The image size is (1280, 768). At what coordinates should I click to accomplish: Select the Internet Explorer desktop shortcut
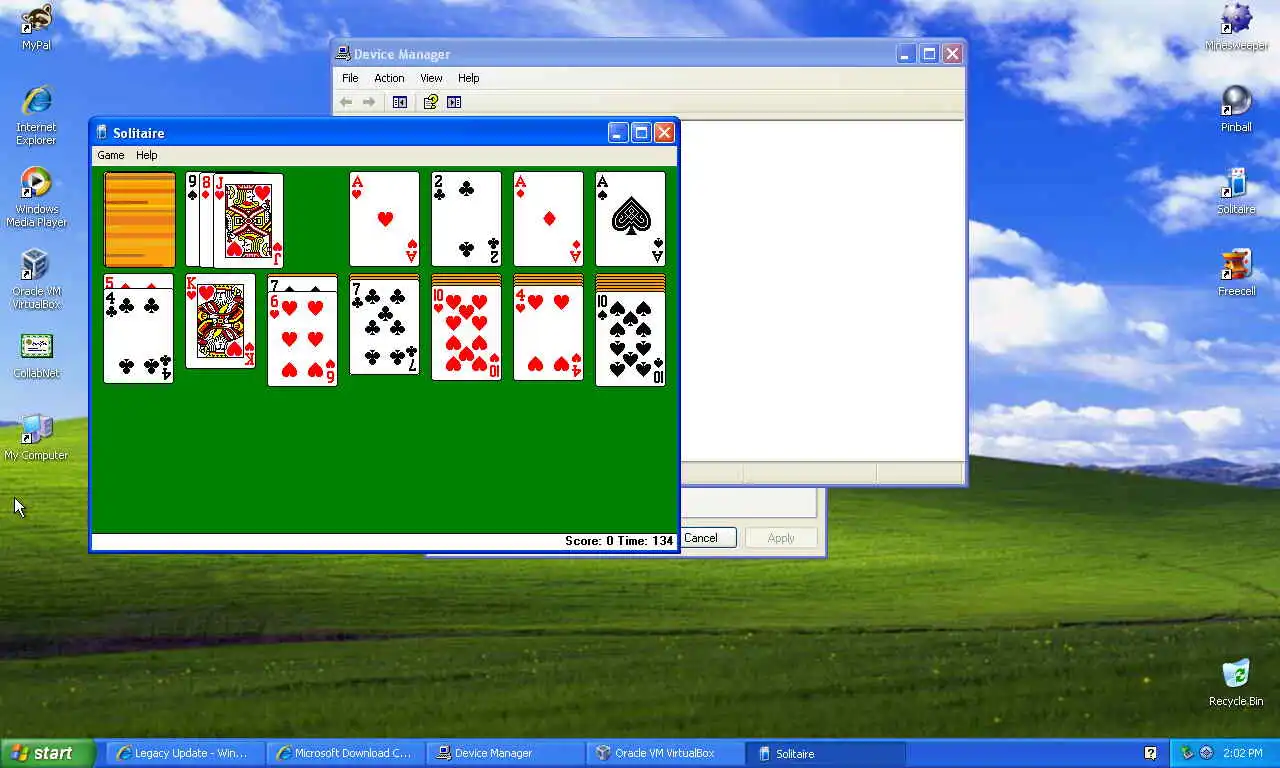coord(36,116)
